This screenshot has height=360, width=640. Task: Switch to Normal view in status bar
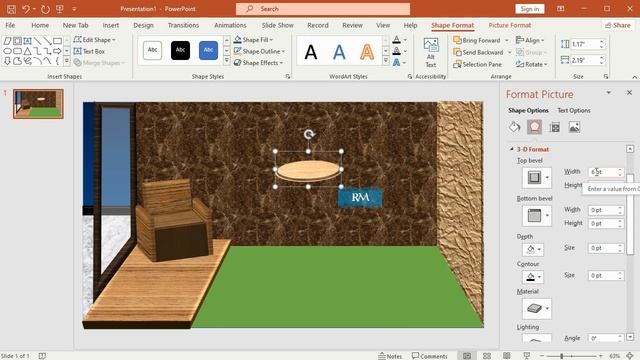tap(467, 356)
